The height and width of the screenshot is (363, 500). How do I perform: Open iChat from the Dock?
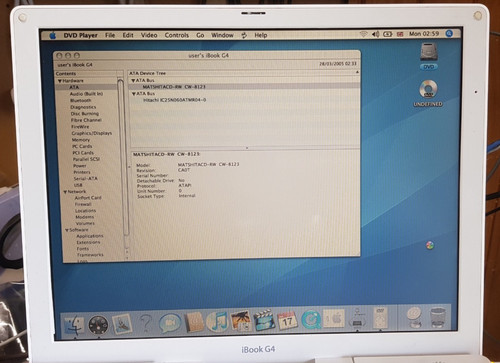click(170, 323)
